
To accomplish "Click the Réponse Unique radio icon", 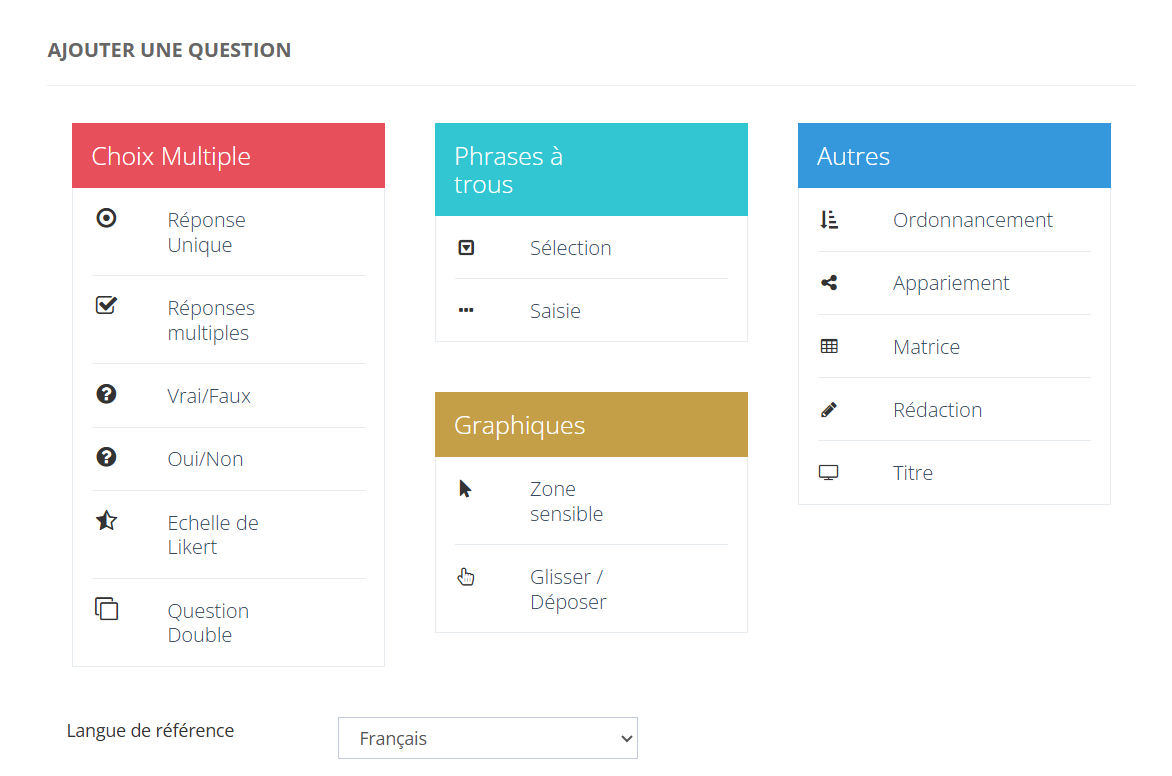I will [x=106, y=218].
